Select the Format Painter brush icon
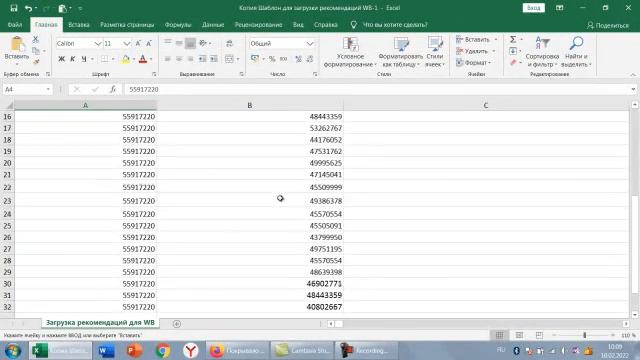Image resolution: width=640 pixels, height=360 pixels. pyautogui.click(x=36, y=62)
